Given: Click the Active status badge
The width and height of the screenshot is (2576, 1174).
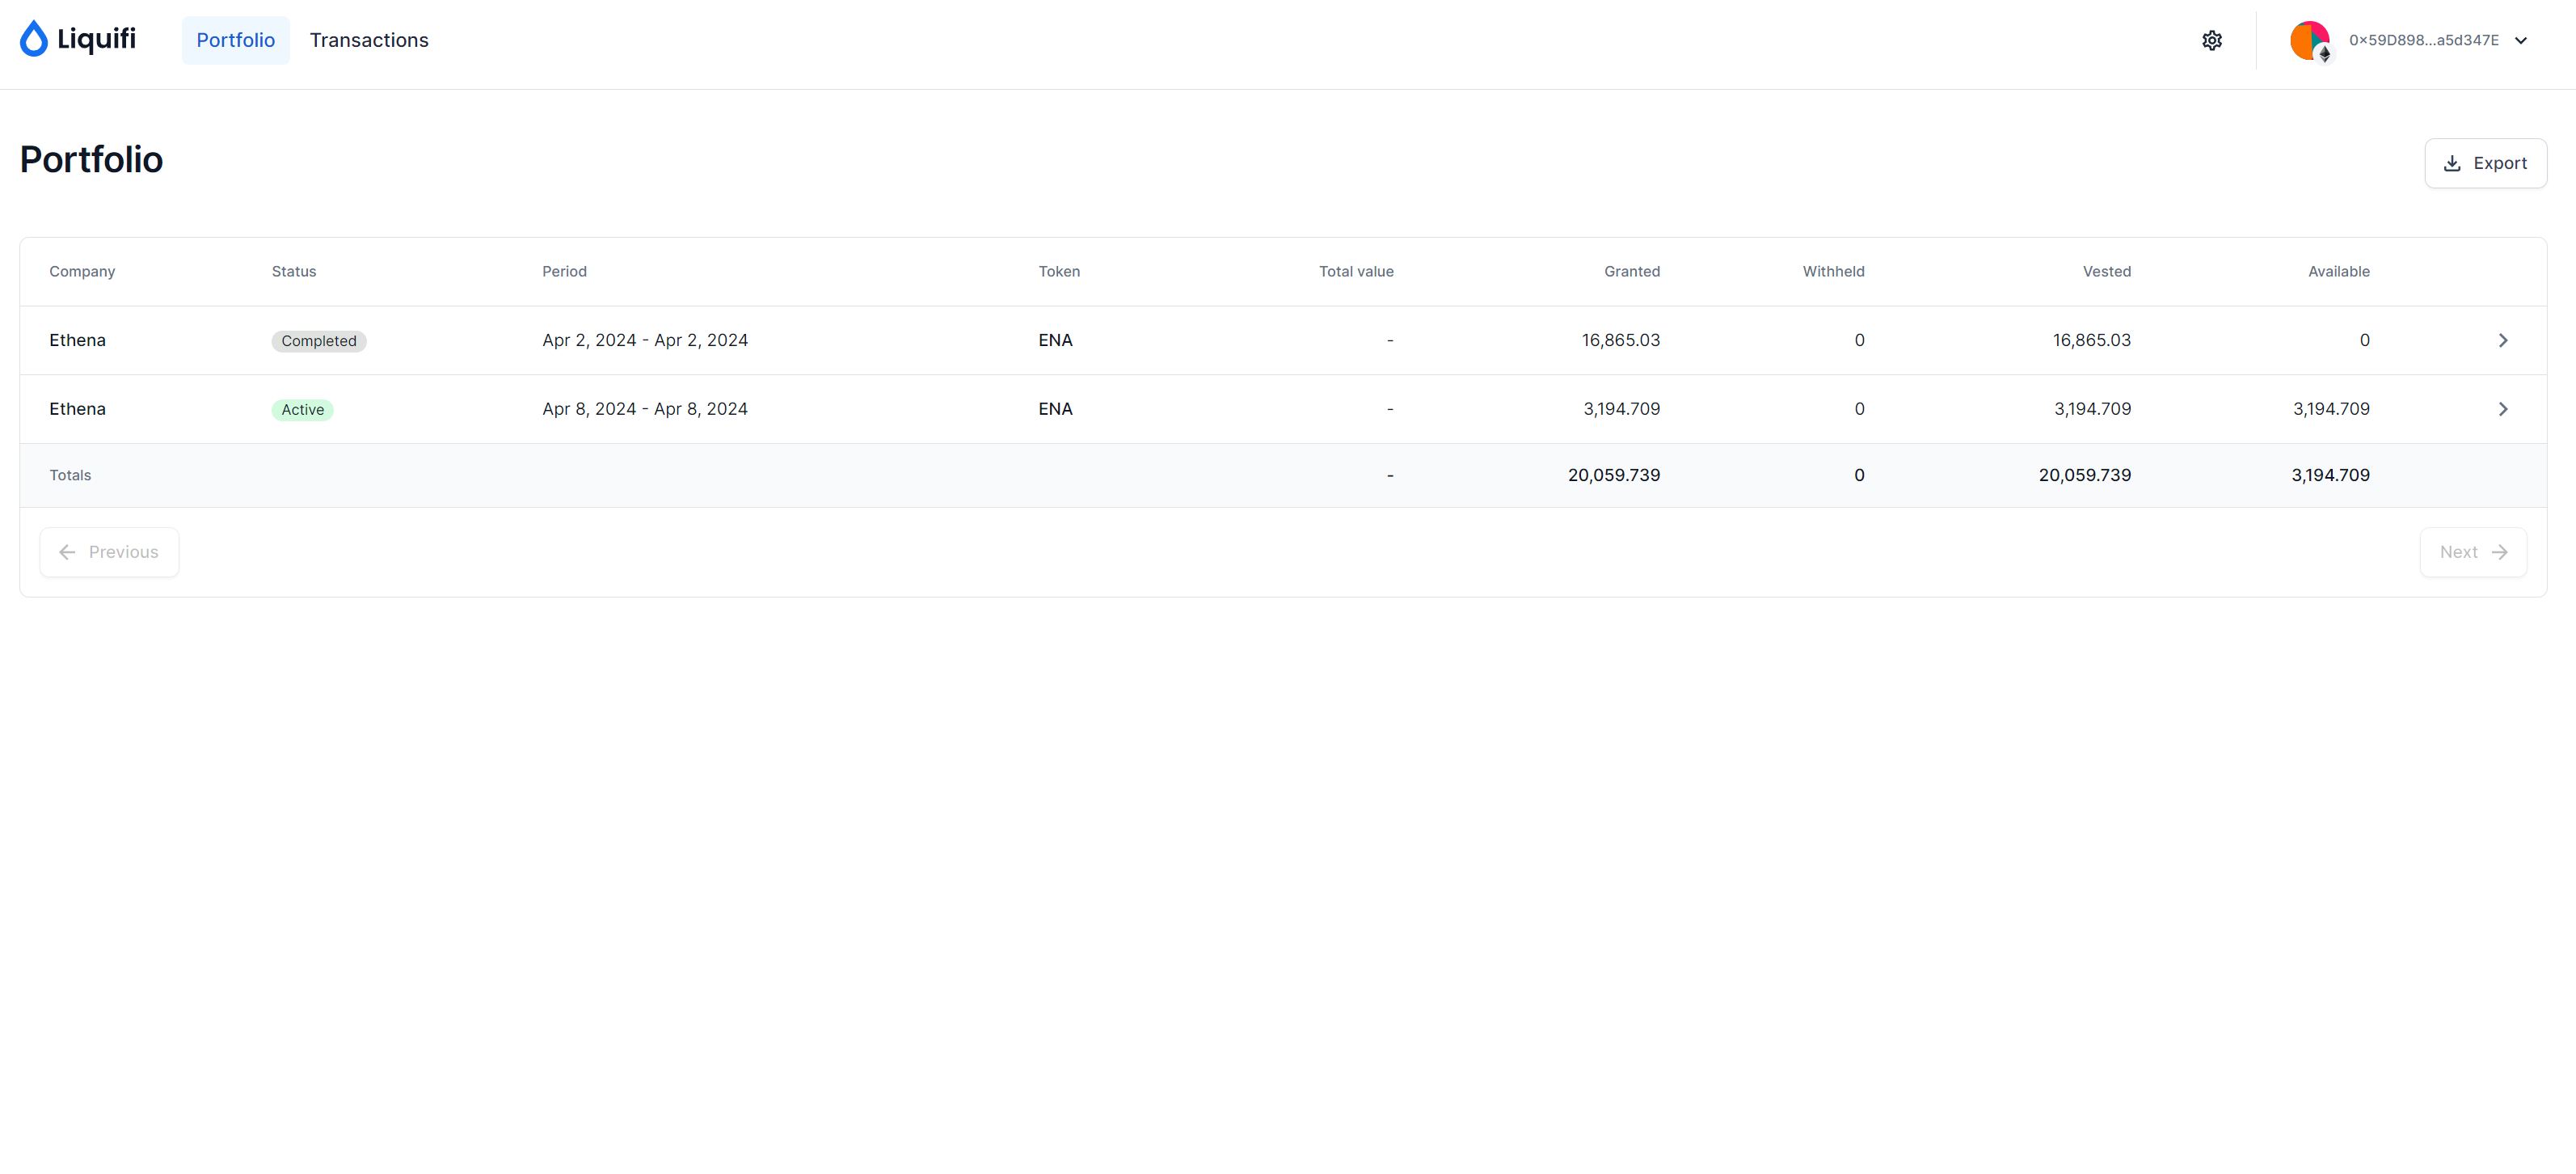Looking at the screenshot, I should tap(302, 410).
